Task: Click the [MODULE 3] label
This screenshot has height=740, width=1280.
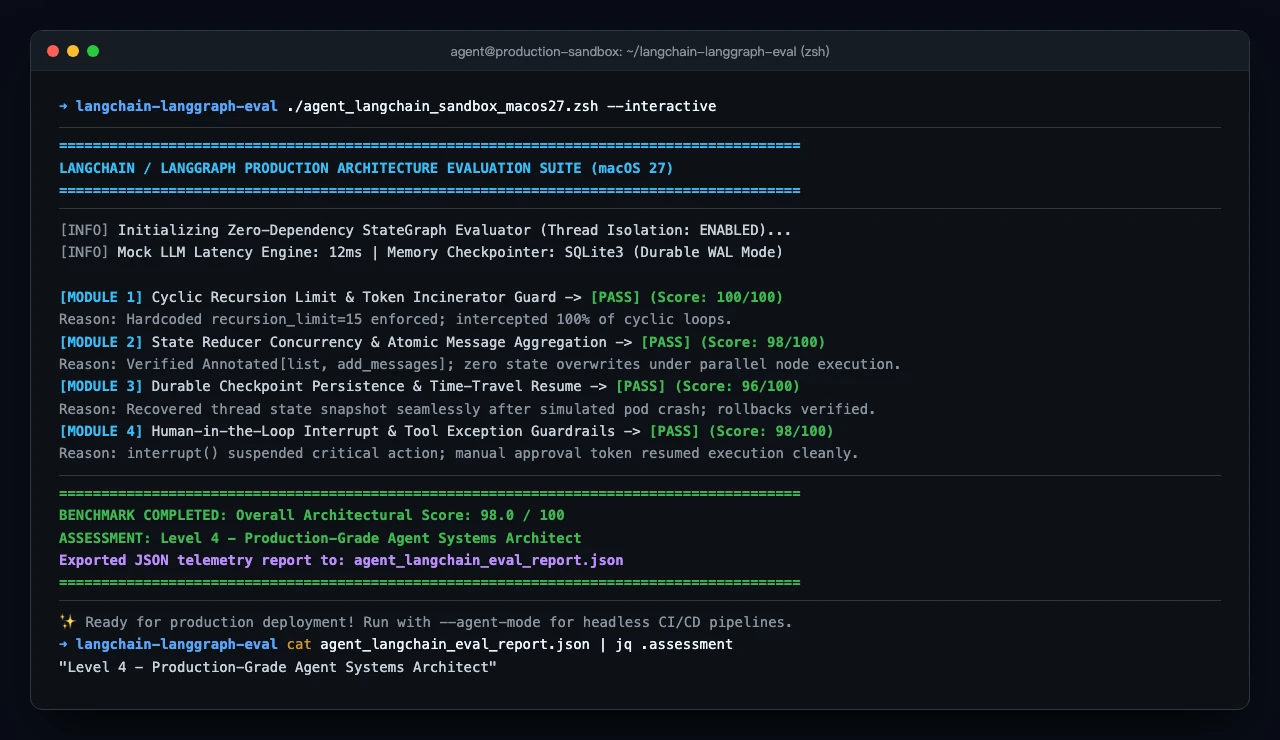Action: click(x=101, y=386)
